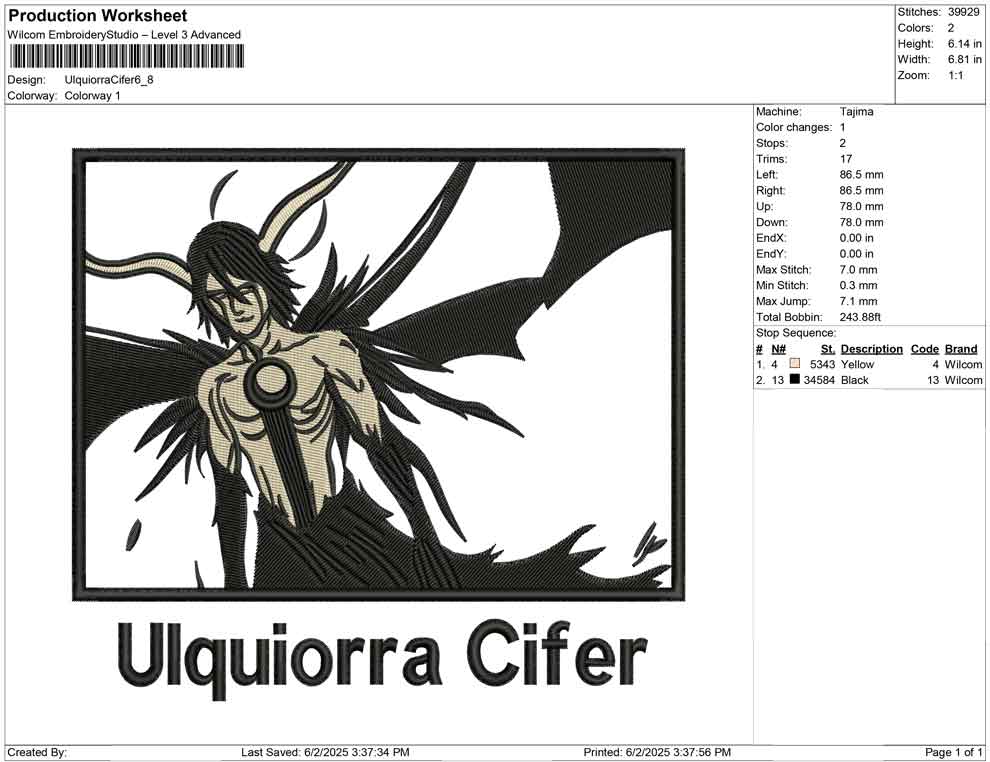
Task: Click the Zoom value '1:1'
Action: click(956, 75)
